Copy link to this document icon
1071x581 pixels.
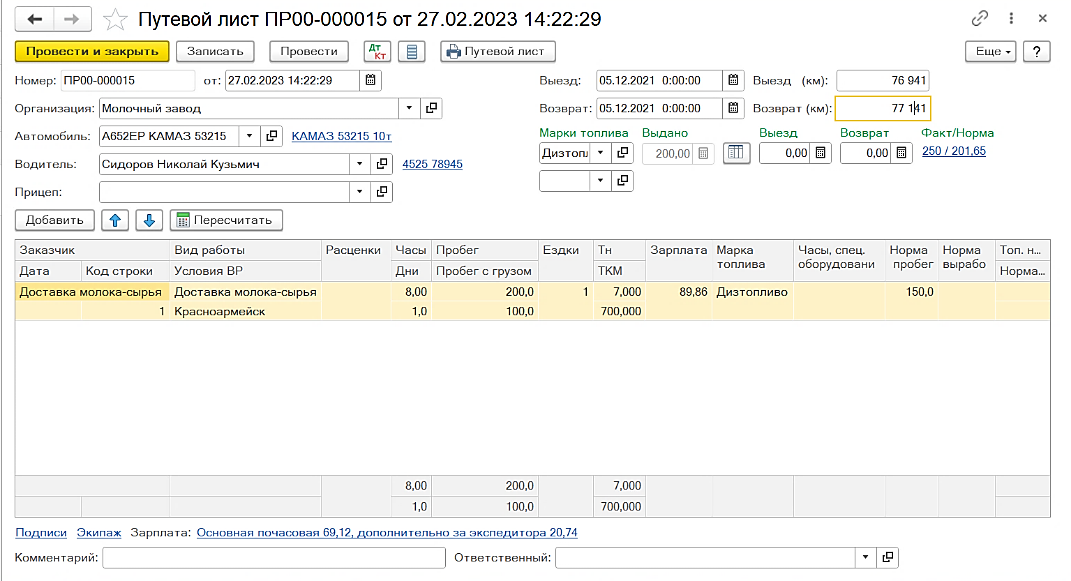[x=979, y=19]
